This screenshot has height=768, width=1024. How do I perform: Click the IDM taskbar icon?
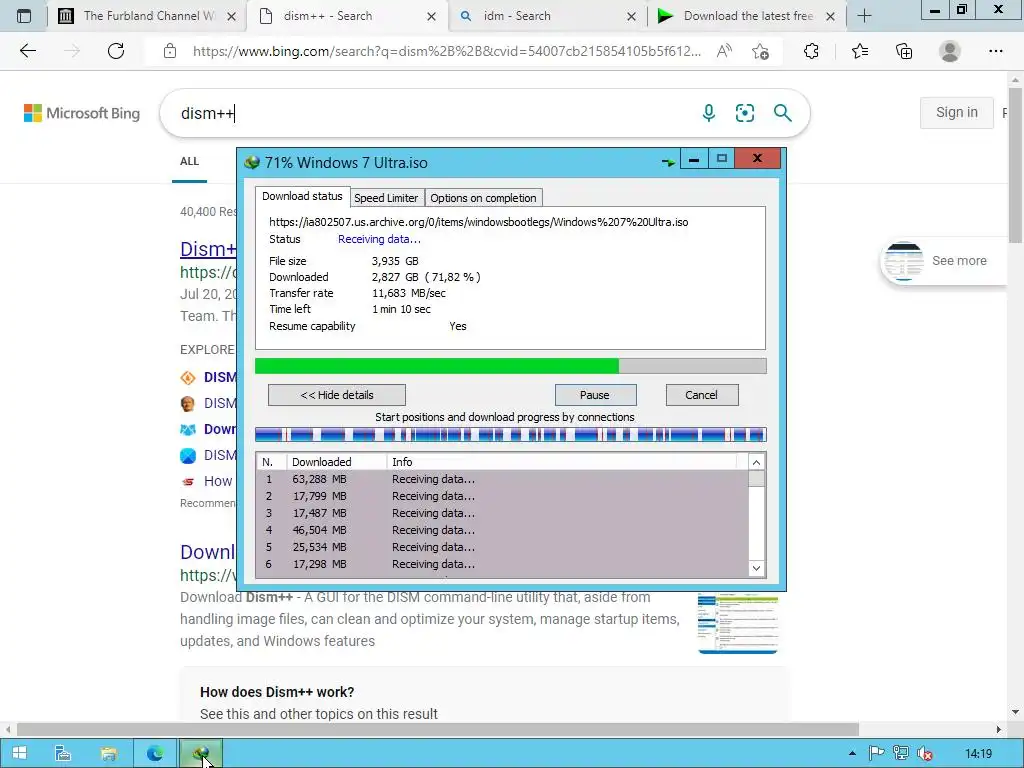click(x=201, y=753)
